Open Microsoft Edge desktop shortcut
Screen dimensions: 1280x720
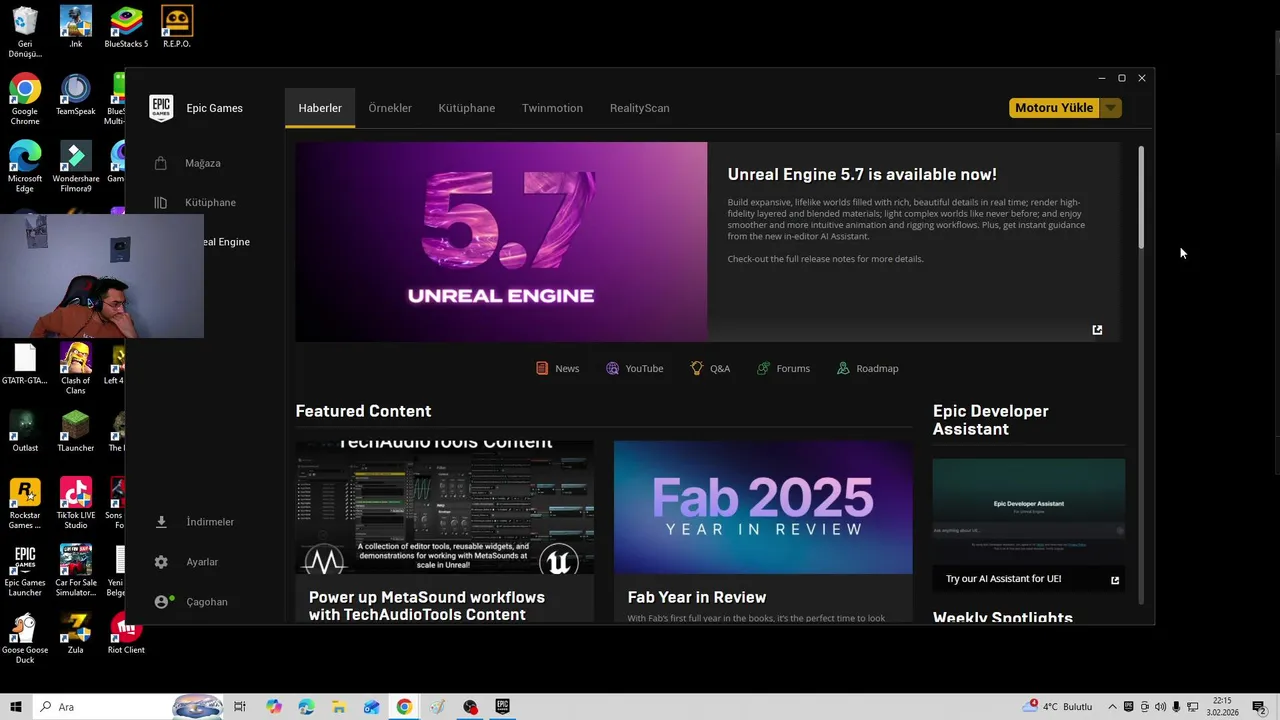[25, 166]
